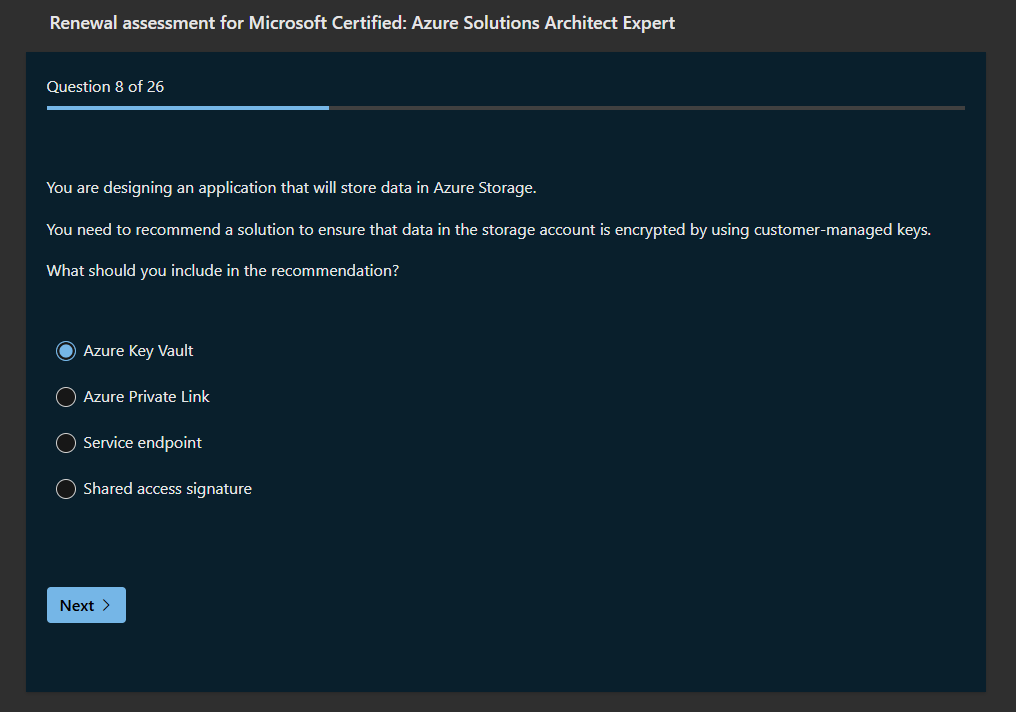Click the Next button
1016x712 pixels.
pos(86,605)
